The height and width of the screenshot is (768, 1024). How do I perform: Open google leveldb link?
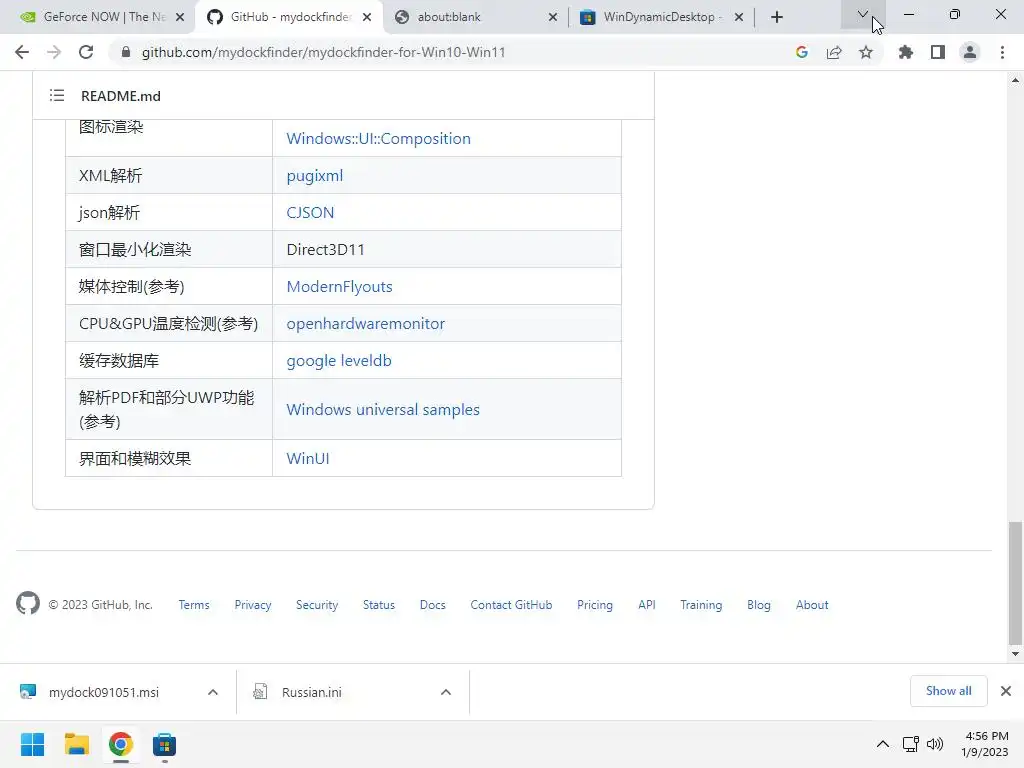click(339, 360)
